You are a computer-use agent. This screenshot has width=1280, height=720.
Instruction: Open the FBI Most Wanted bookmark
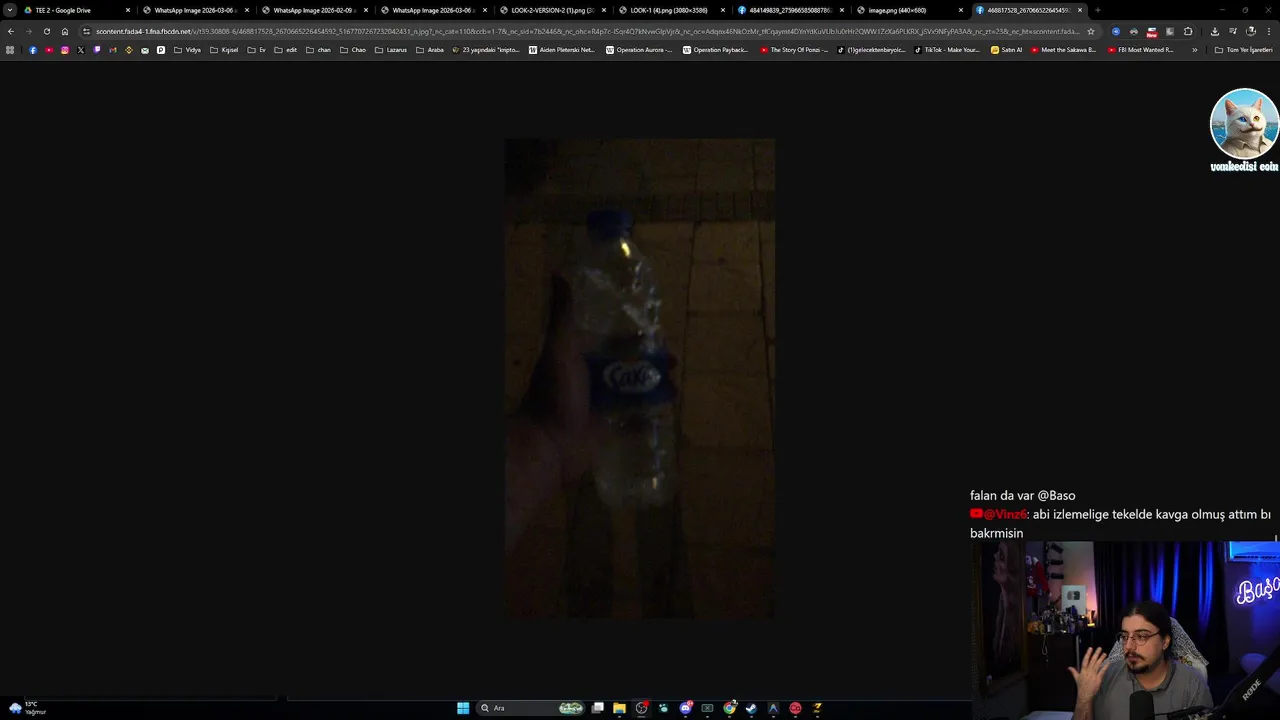point(1141,50)
